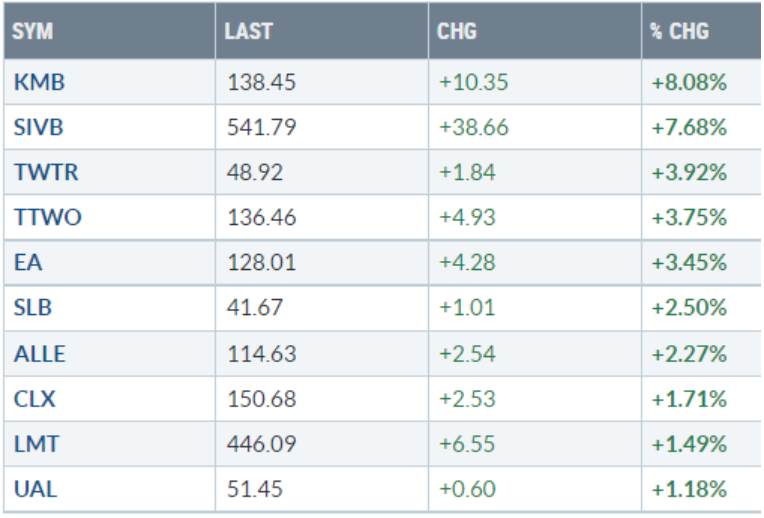
Task: Sort by the % CHG header
Action: [x=680, y=31]
